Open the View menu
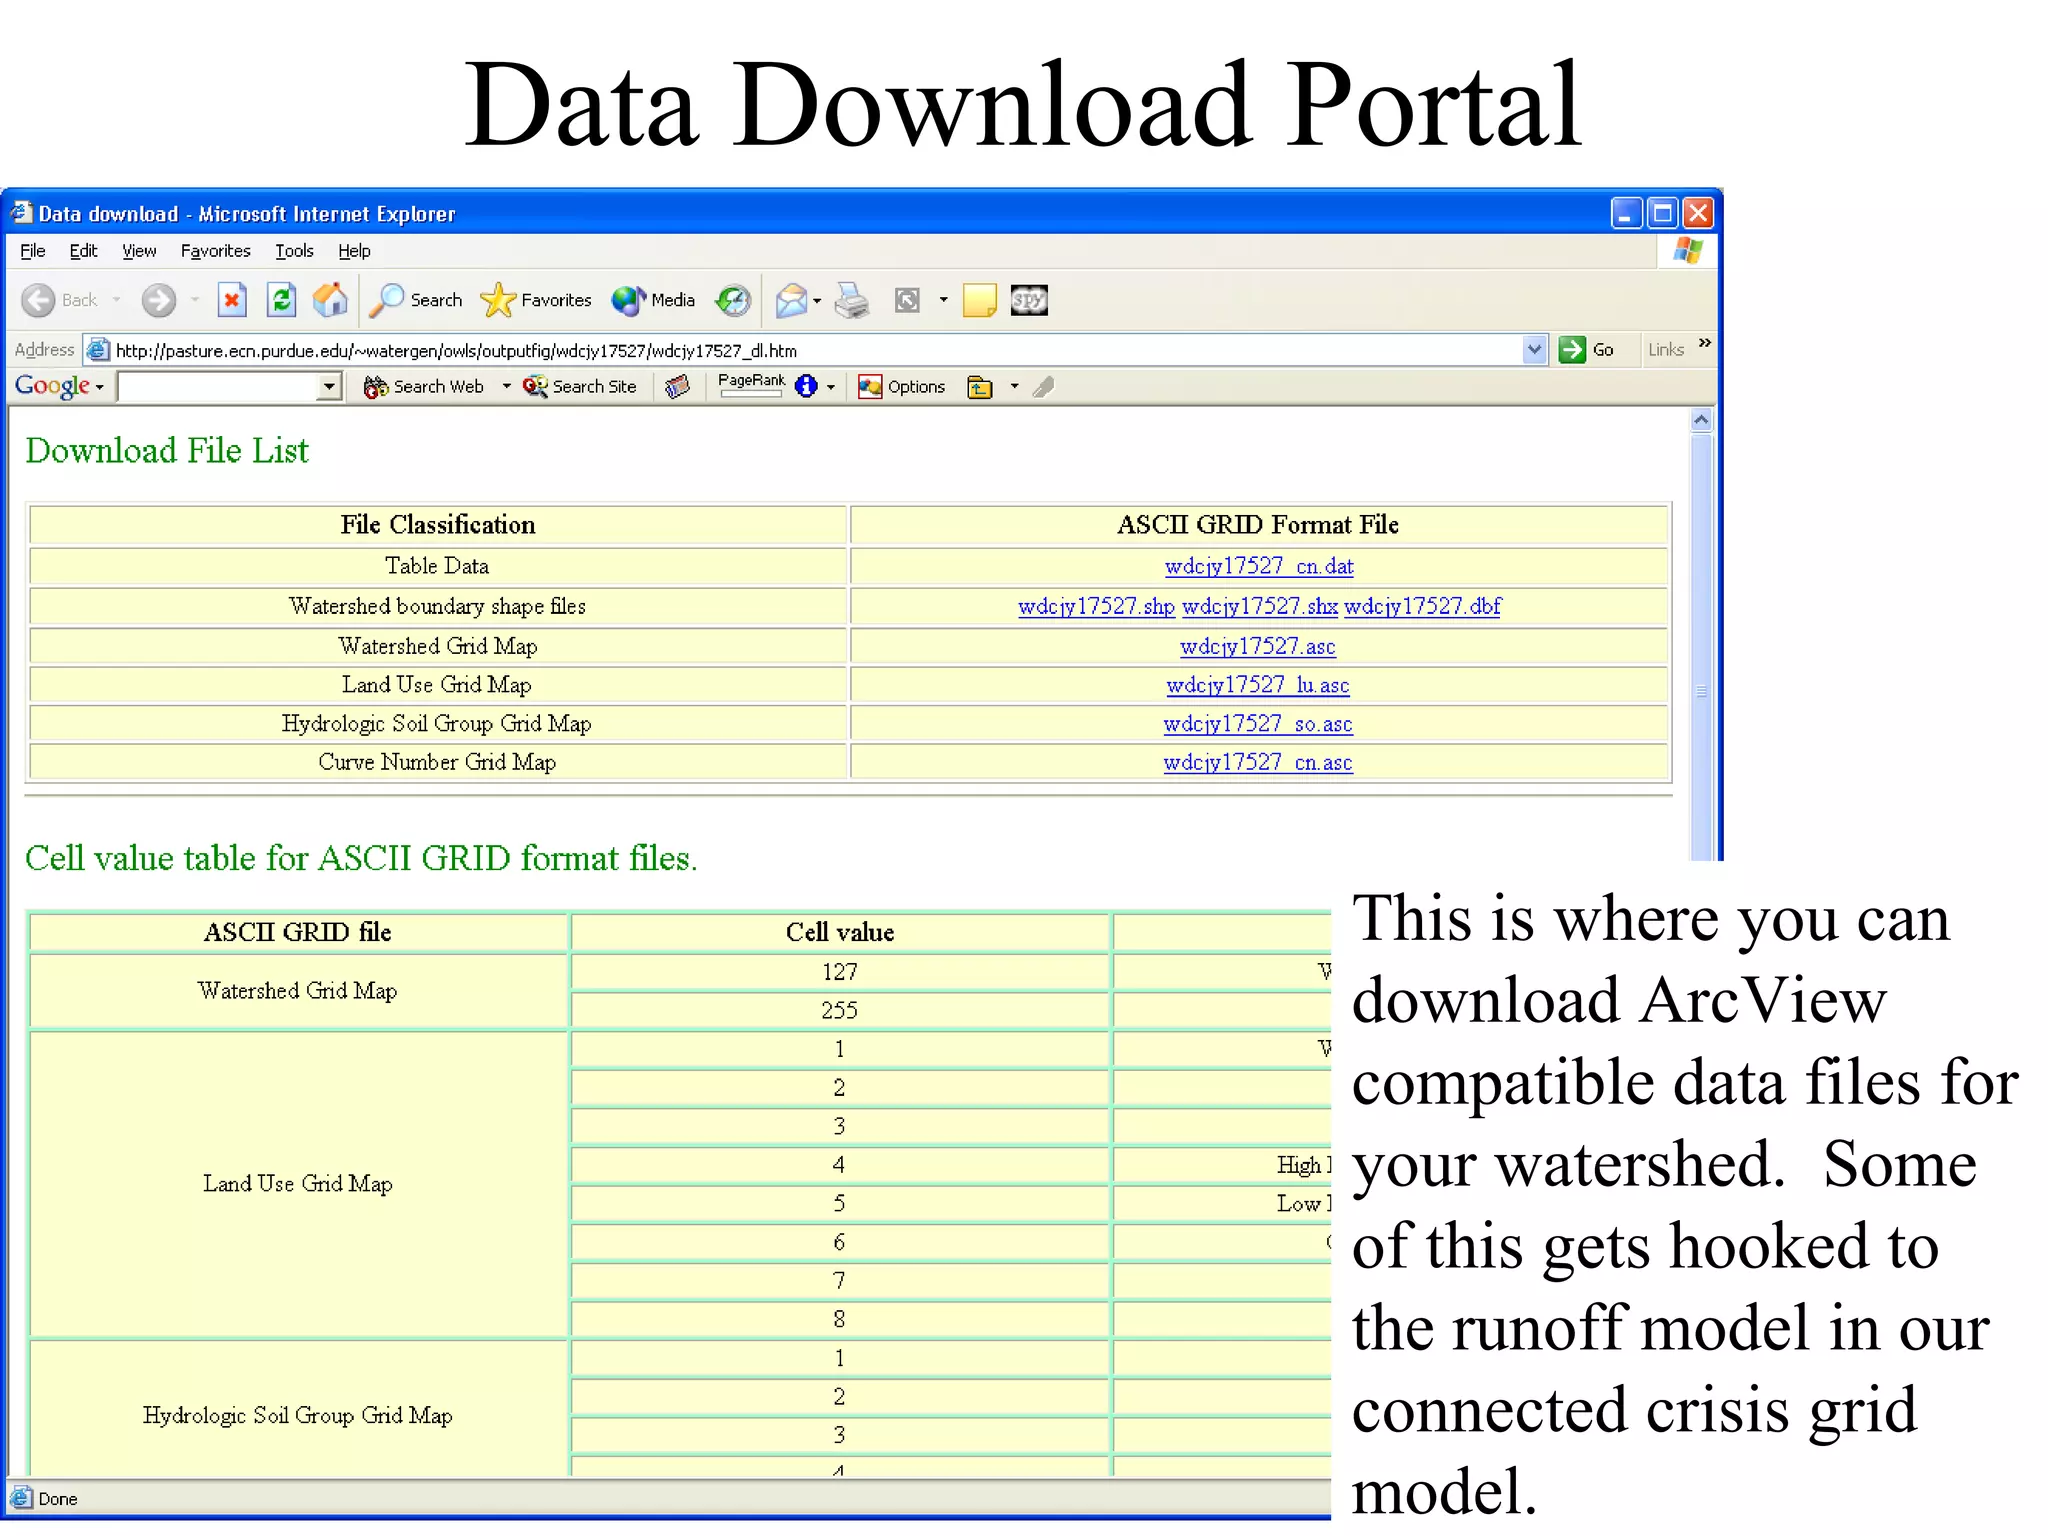 (x=139, y=251)
